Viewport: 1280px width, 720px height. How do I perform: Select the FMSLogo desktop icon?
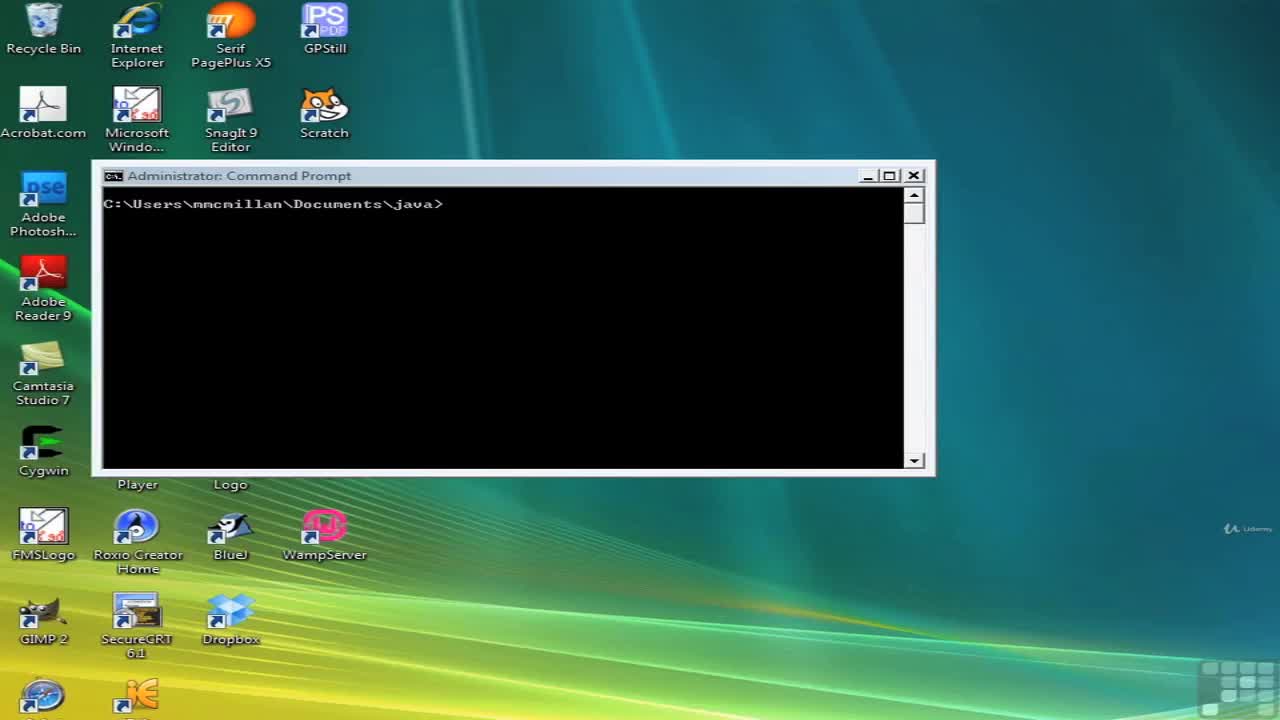click(x=43, y=535)
